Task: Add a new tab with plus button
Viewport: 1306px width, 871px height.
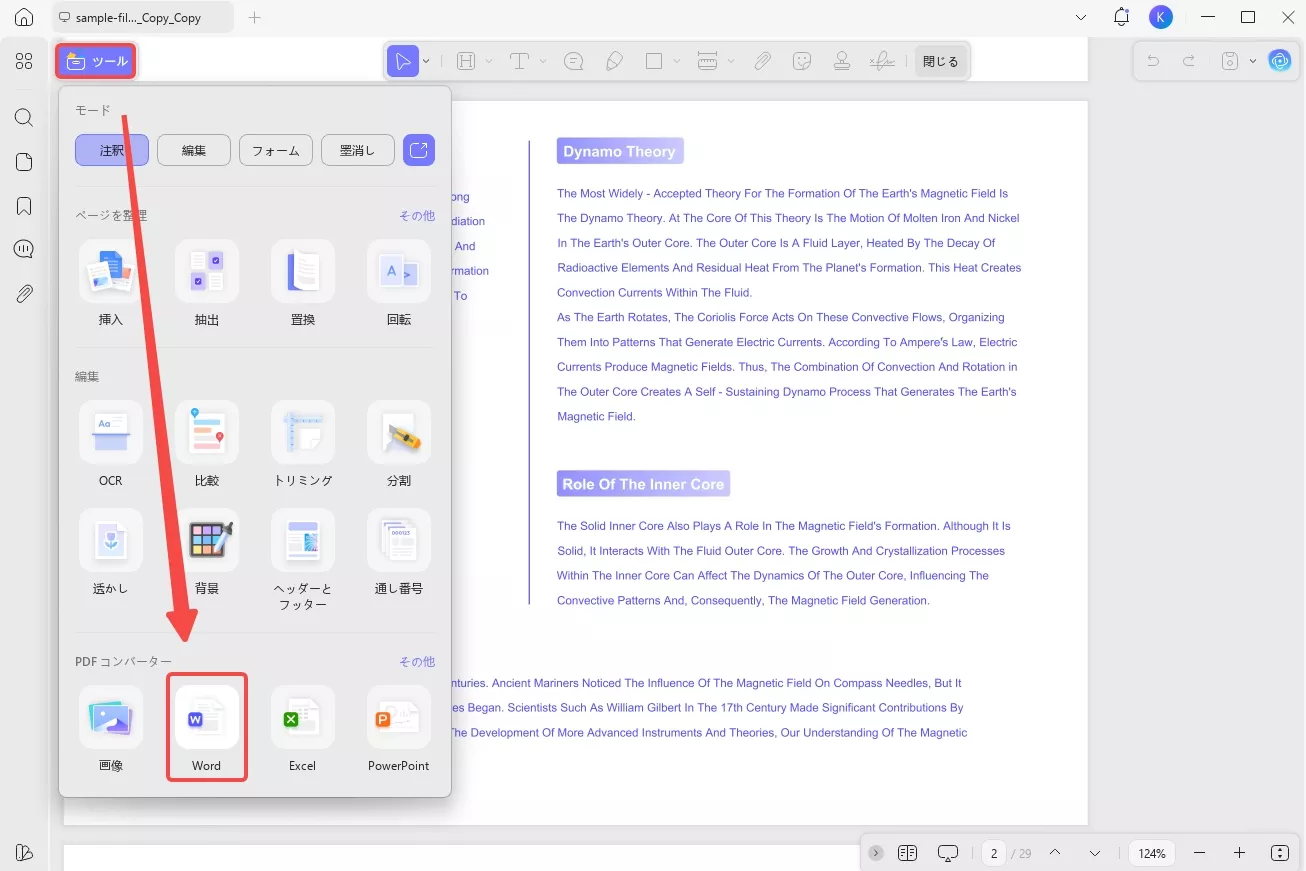Action: pyautogui.click(x=254, y=18)
